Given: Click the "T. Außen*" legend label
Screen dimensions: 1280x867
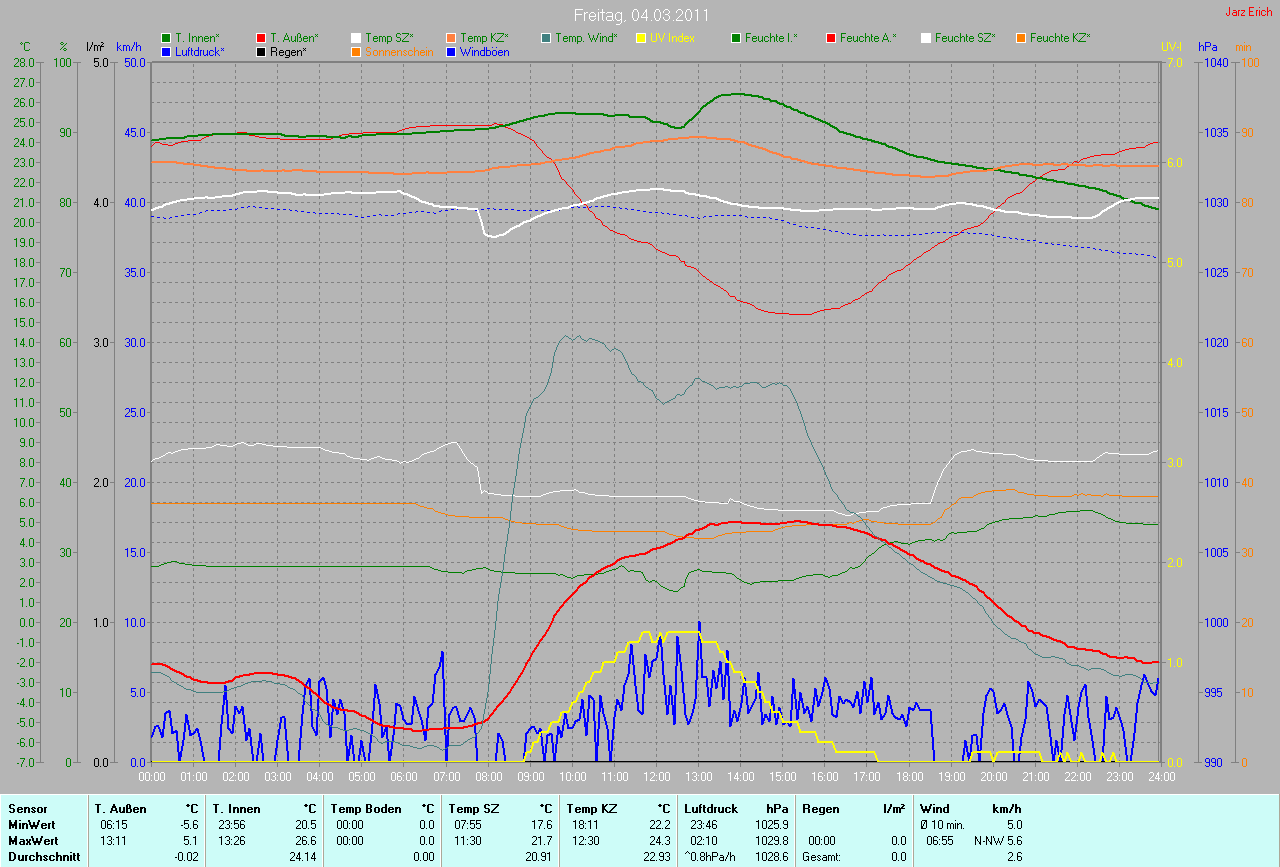Looking at the screenshot, I should point(295,38).
